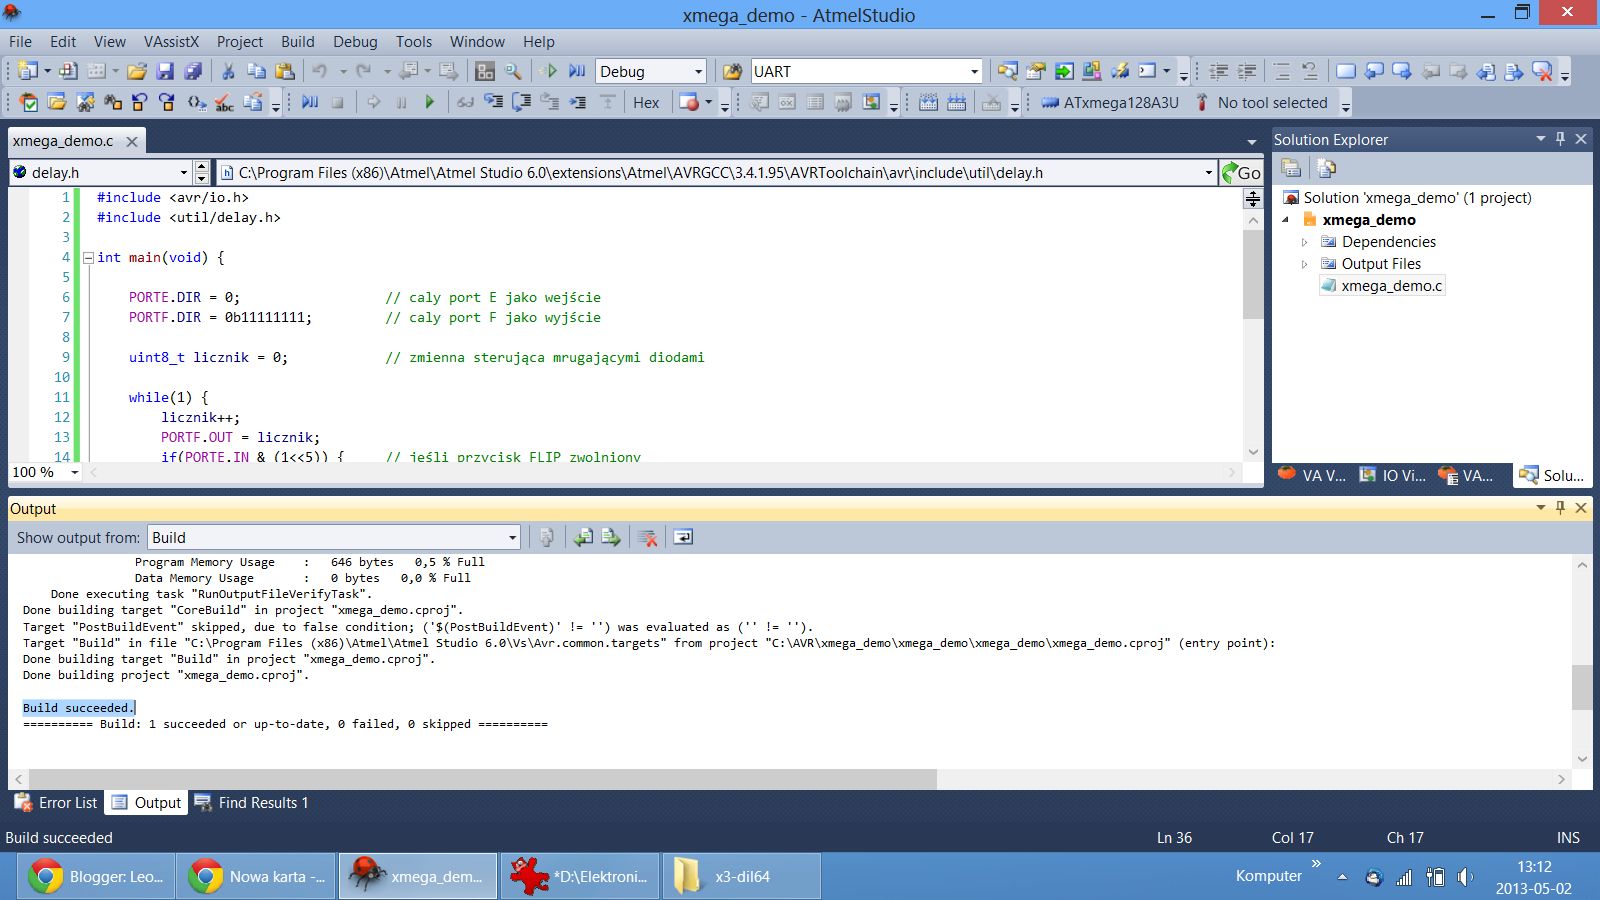Expand the Output Files tree node
The height and width of the screenshot is (900, 1600).
1304,264
